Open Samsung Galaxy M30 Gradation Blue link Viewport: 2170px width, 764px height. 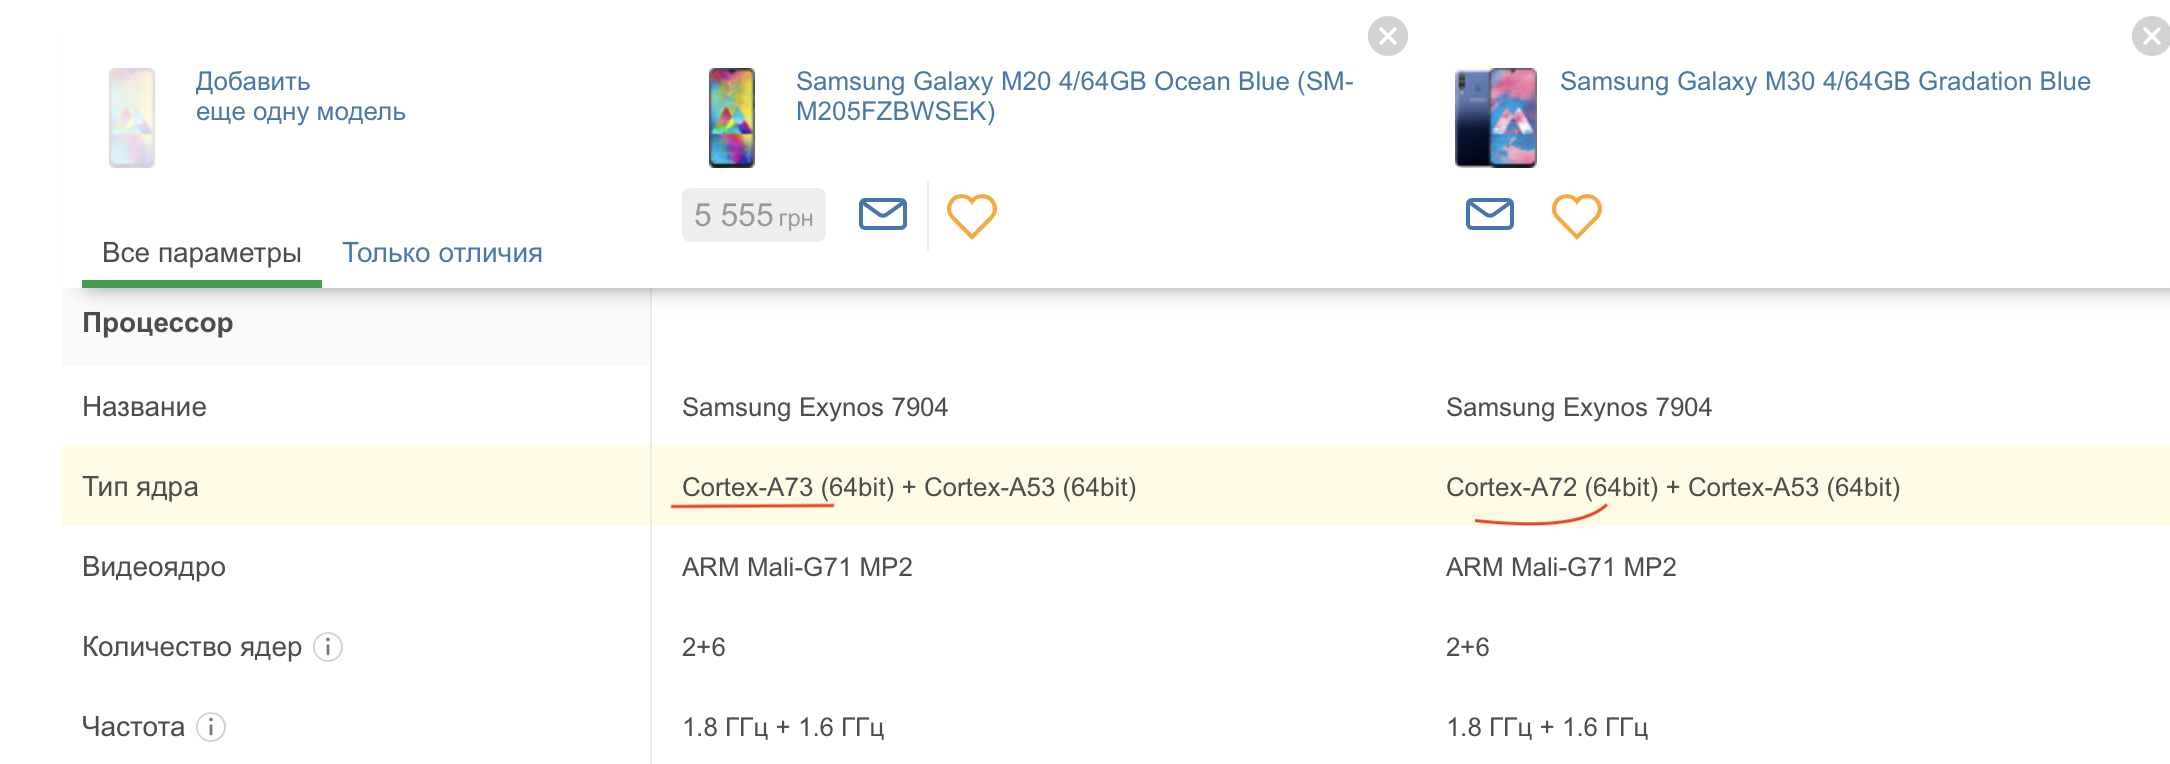coord(1825,81)
